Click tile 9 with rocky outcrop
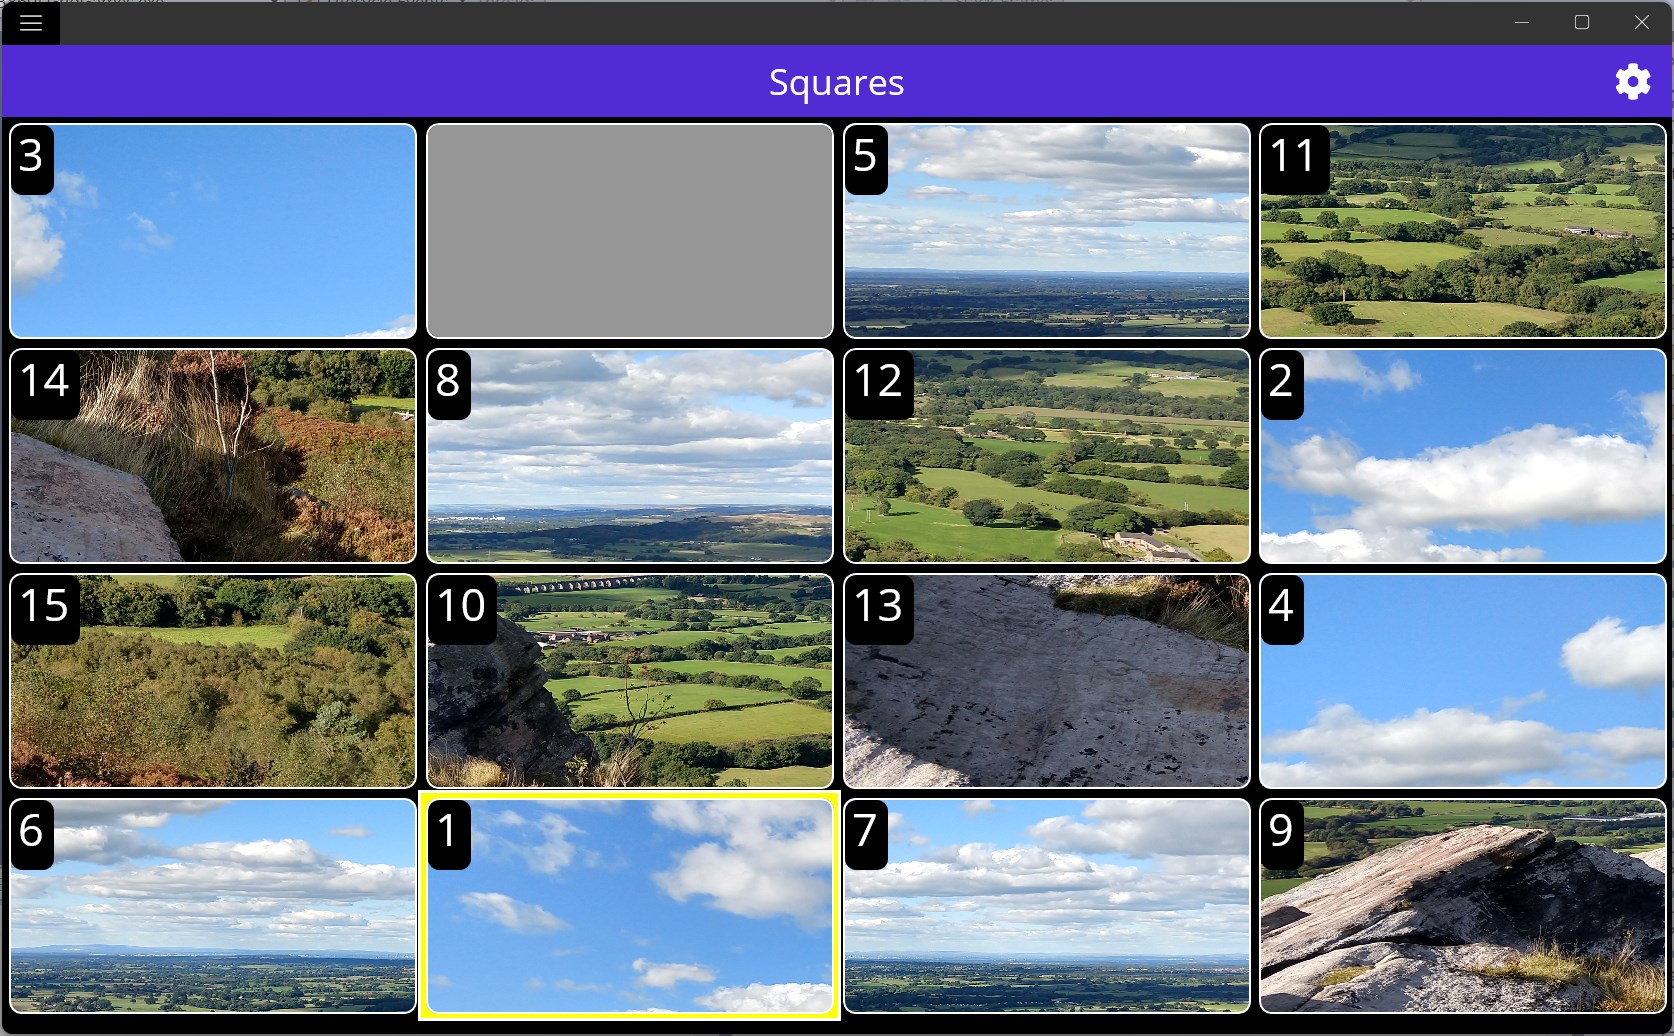The height and width of the screenshot is (1036, 1674). tap(1463, 906)
